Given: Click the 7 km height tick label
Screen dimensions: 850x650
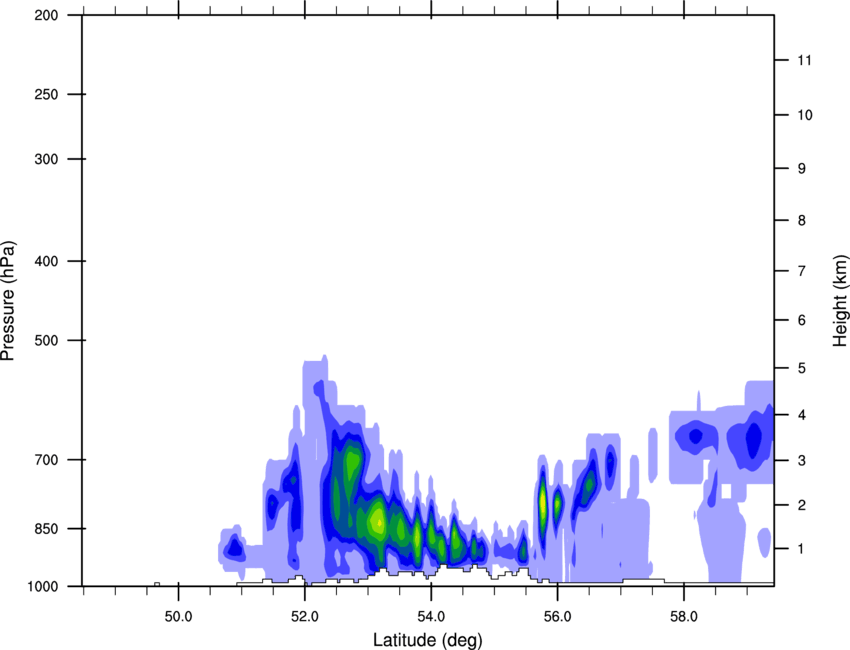Looking at the screenshot, I should (802, 270).
